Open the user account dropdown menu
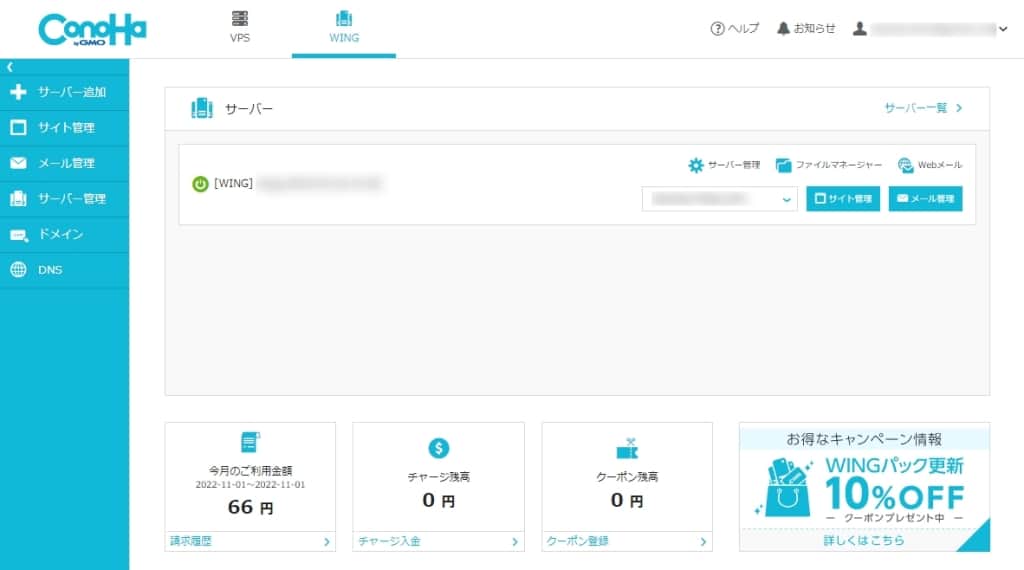The image size is (1024, 570). pos(1003,30)
